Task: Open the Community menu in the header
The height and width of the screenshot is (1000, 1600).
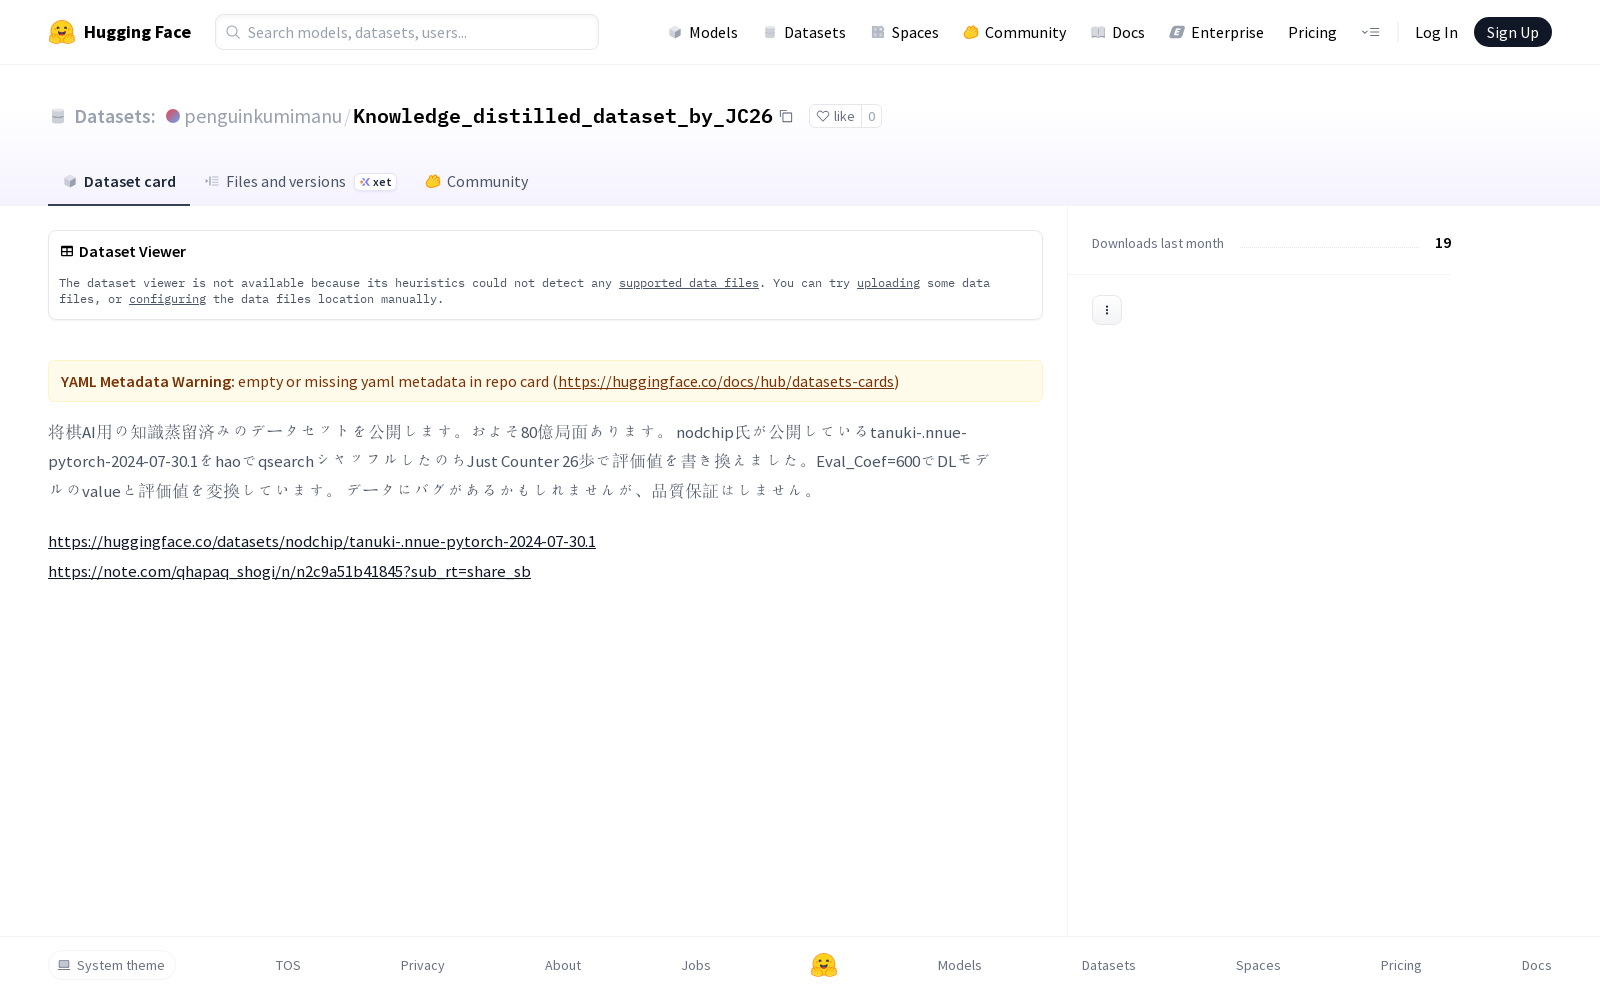Action: 1014,32
